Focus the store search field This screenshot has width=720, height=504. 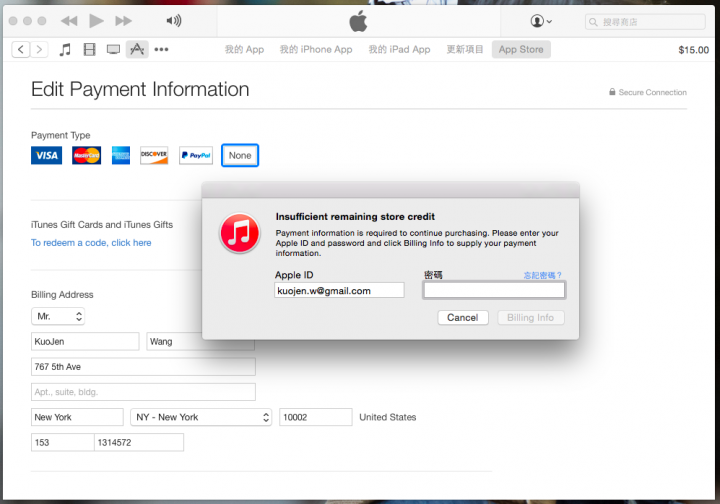click(645, 22)
